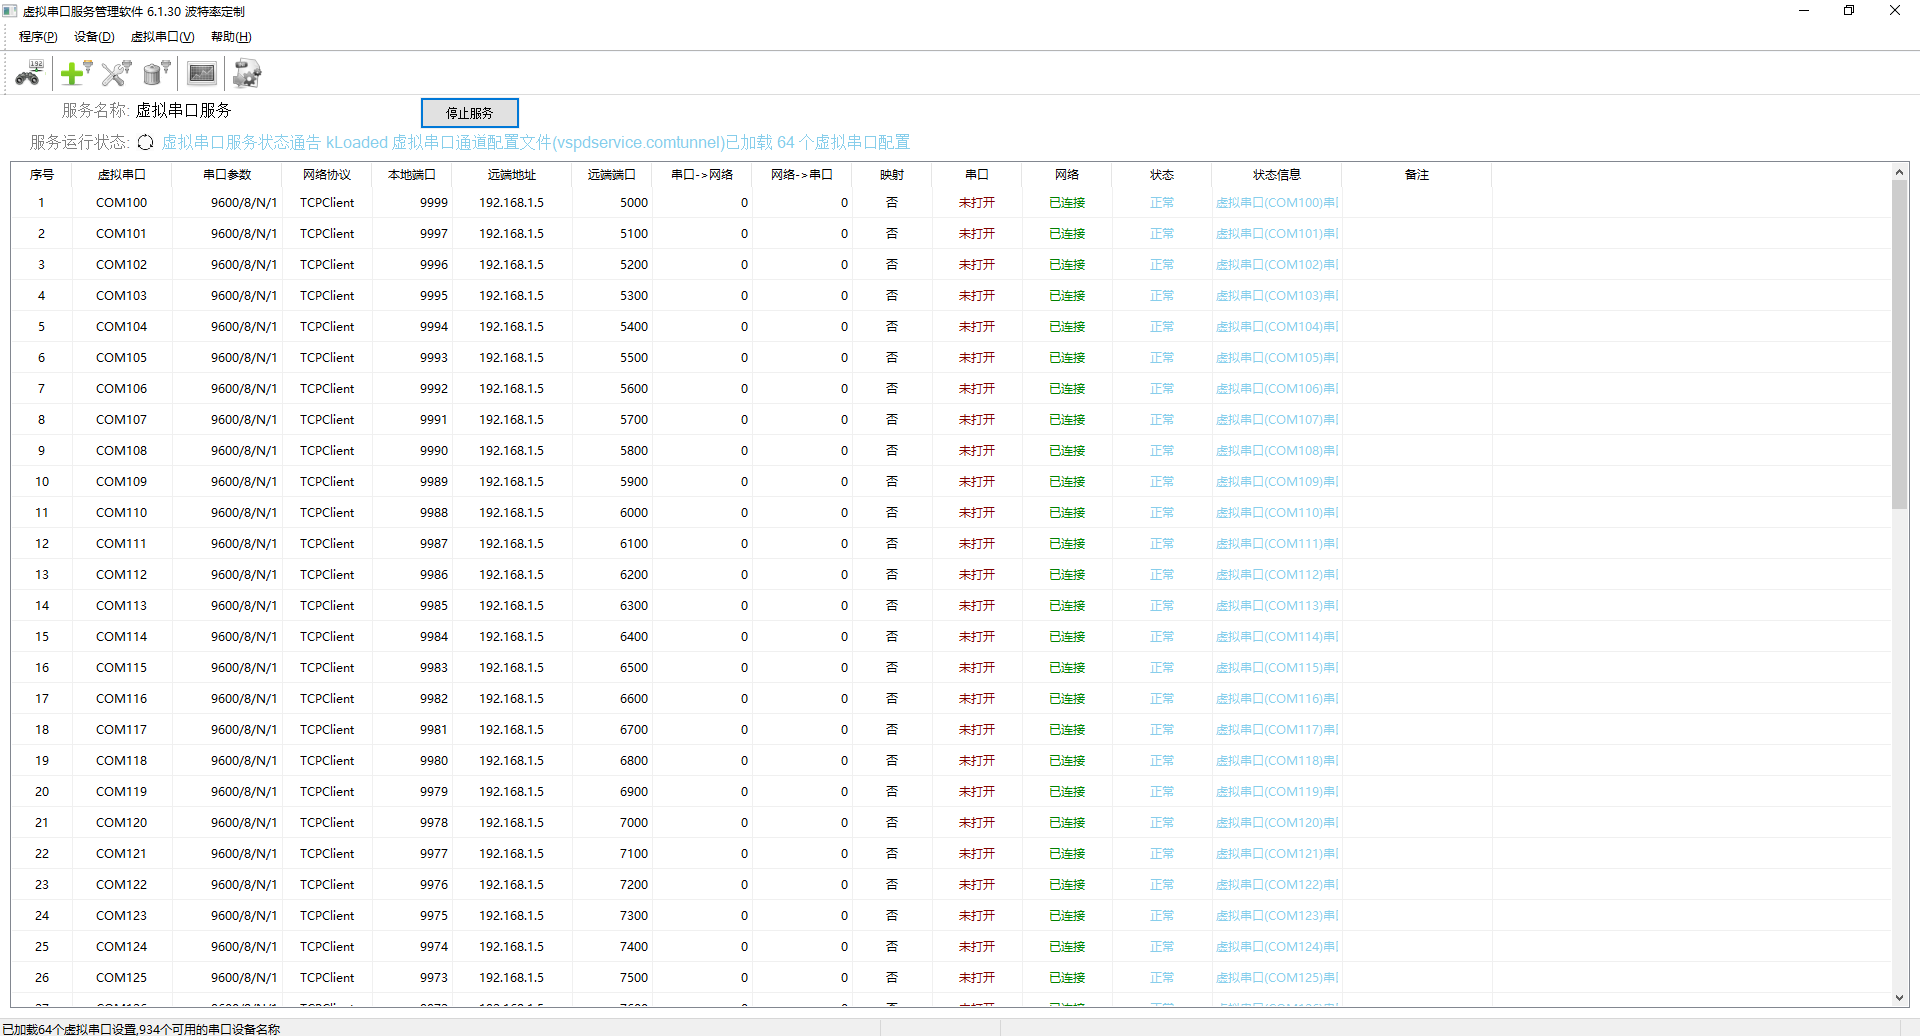Viewport: 1920px width, 1036px height.
Task: Open the monitor display icon in the toolbar
Action: [x=202, y=73]
